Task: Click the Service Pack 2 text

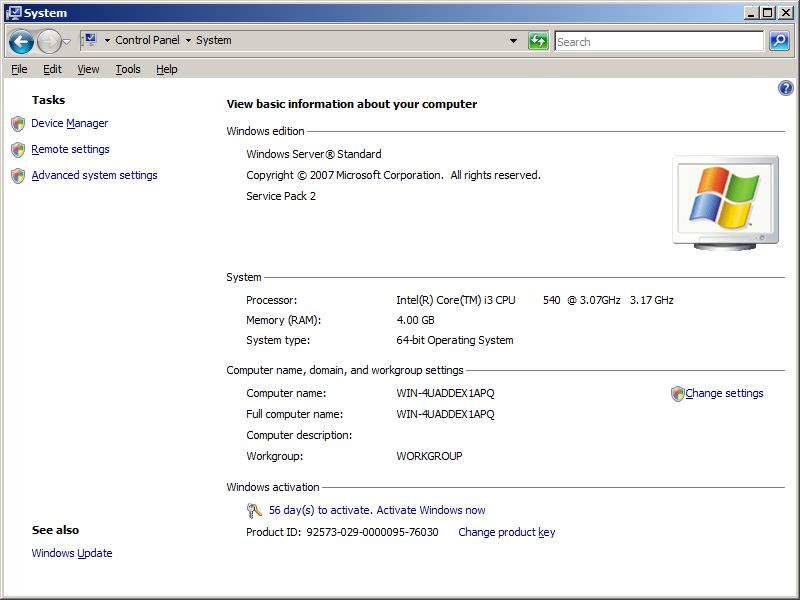Action: pos(281,196)
